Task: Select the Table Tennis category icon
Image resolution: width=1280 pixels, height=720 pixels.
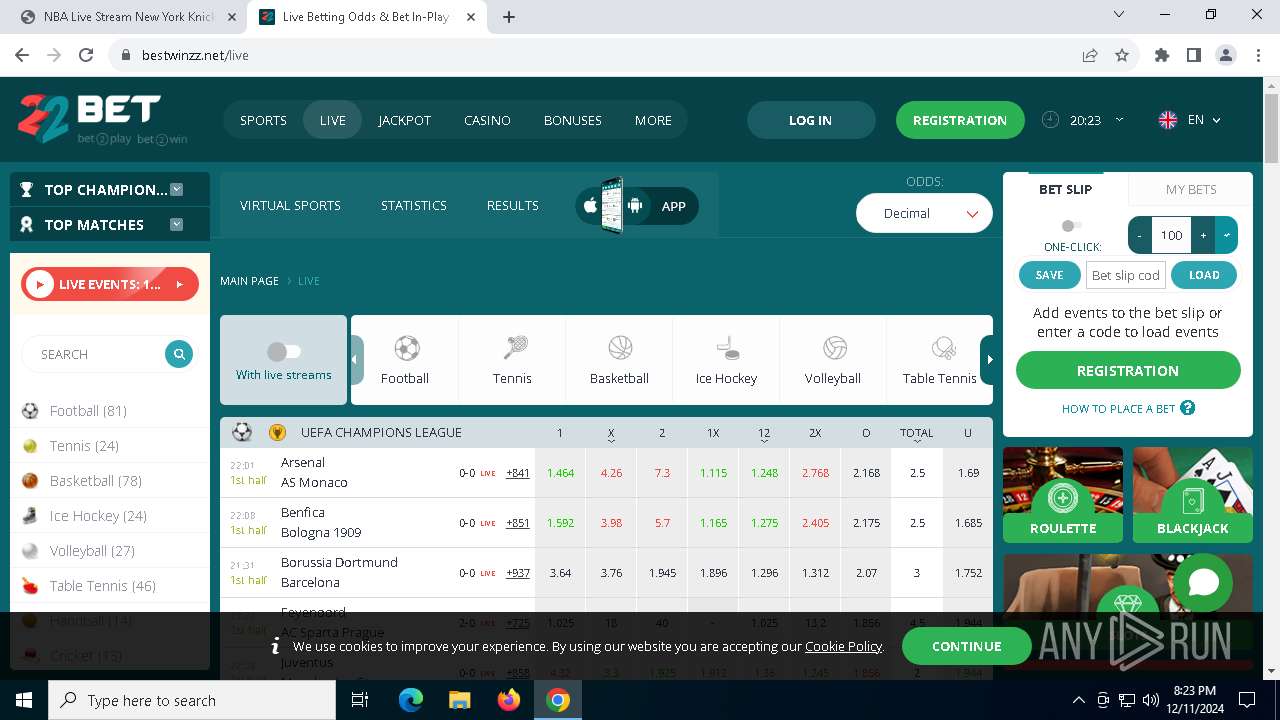Action: tap(942, 348)
